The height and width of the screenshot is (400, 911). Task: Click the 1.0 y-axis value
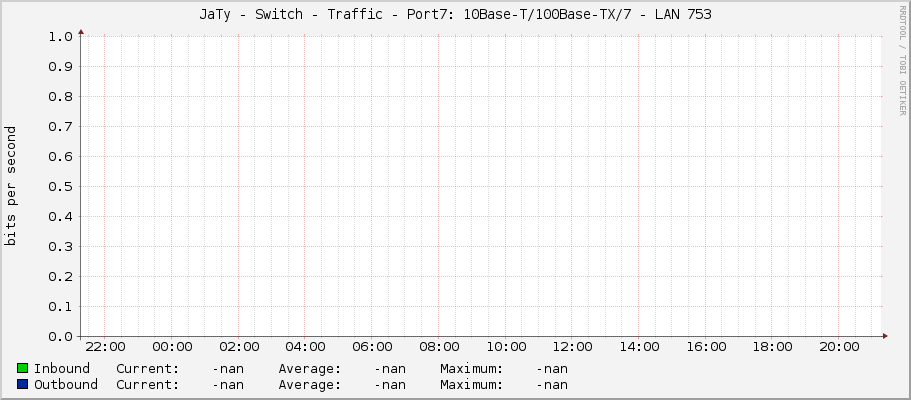pos(61,37)
